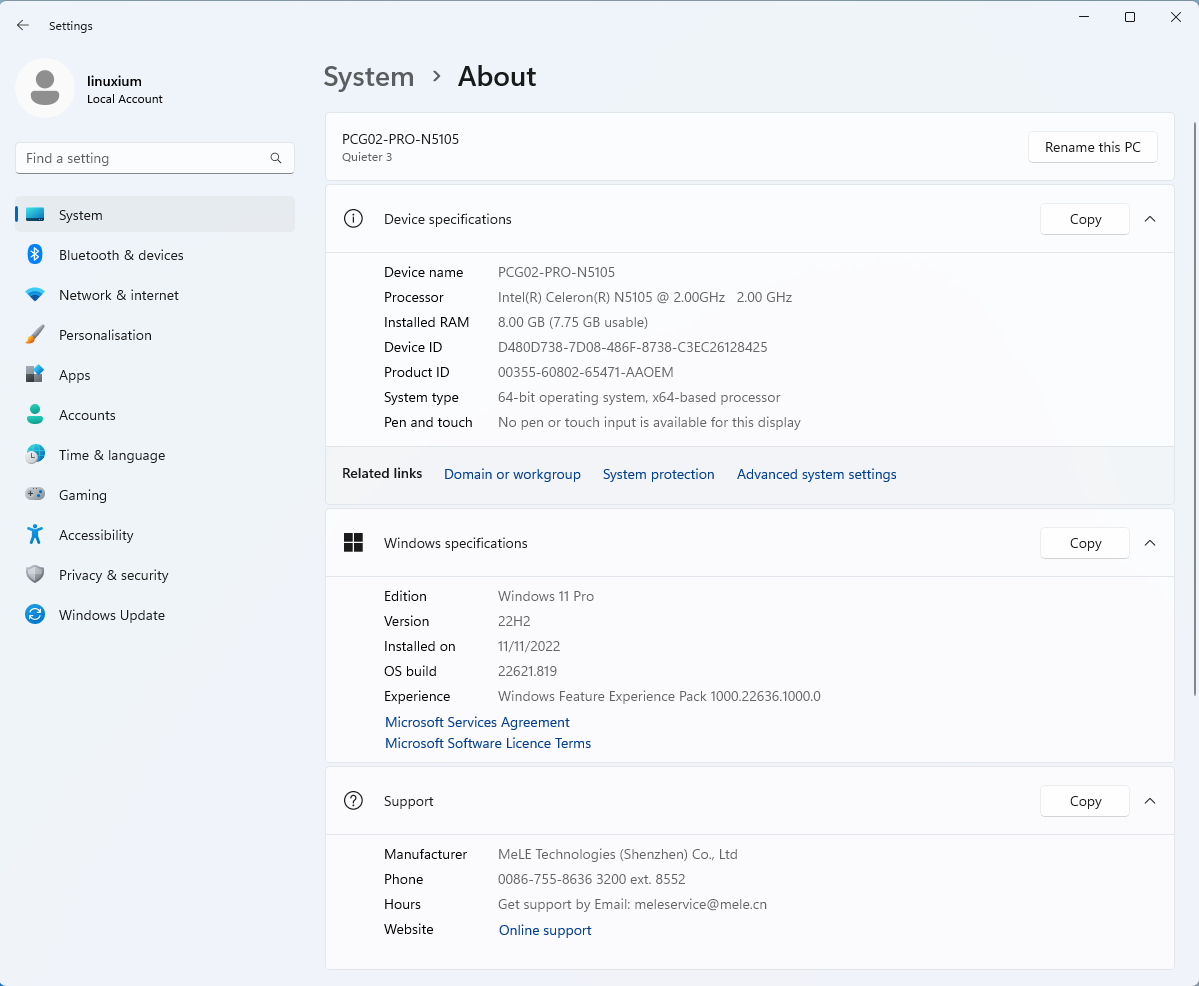Focus the Find a setting search box
The width and height of the screenshot is (1199, 986).
pyautogui.click(x=154, y=158)
